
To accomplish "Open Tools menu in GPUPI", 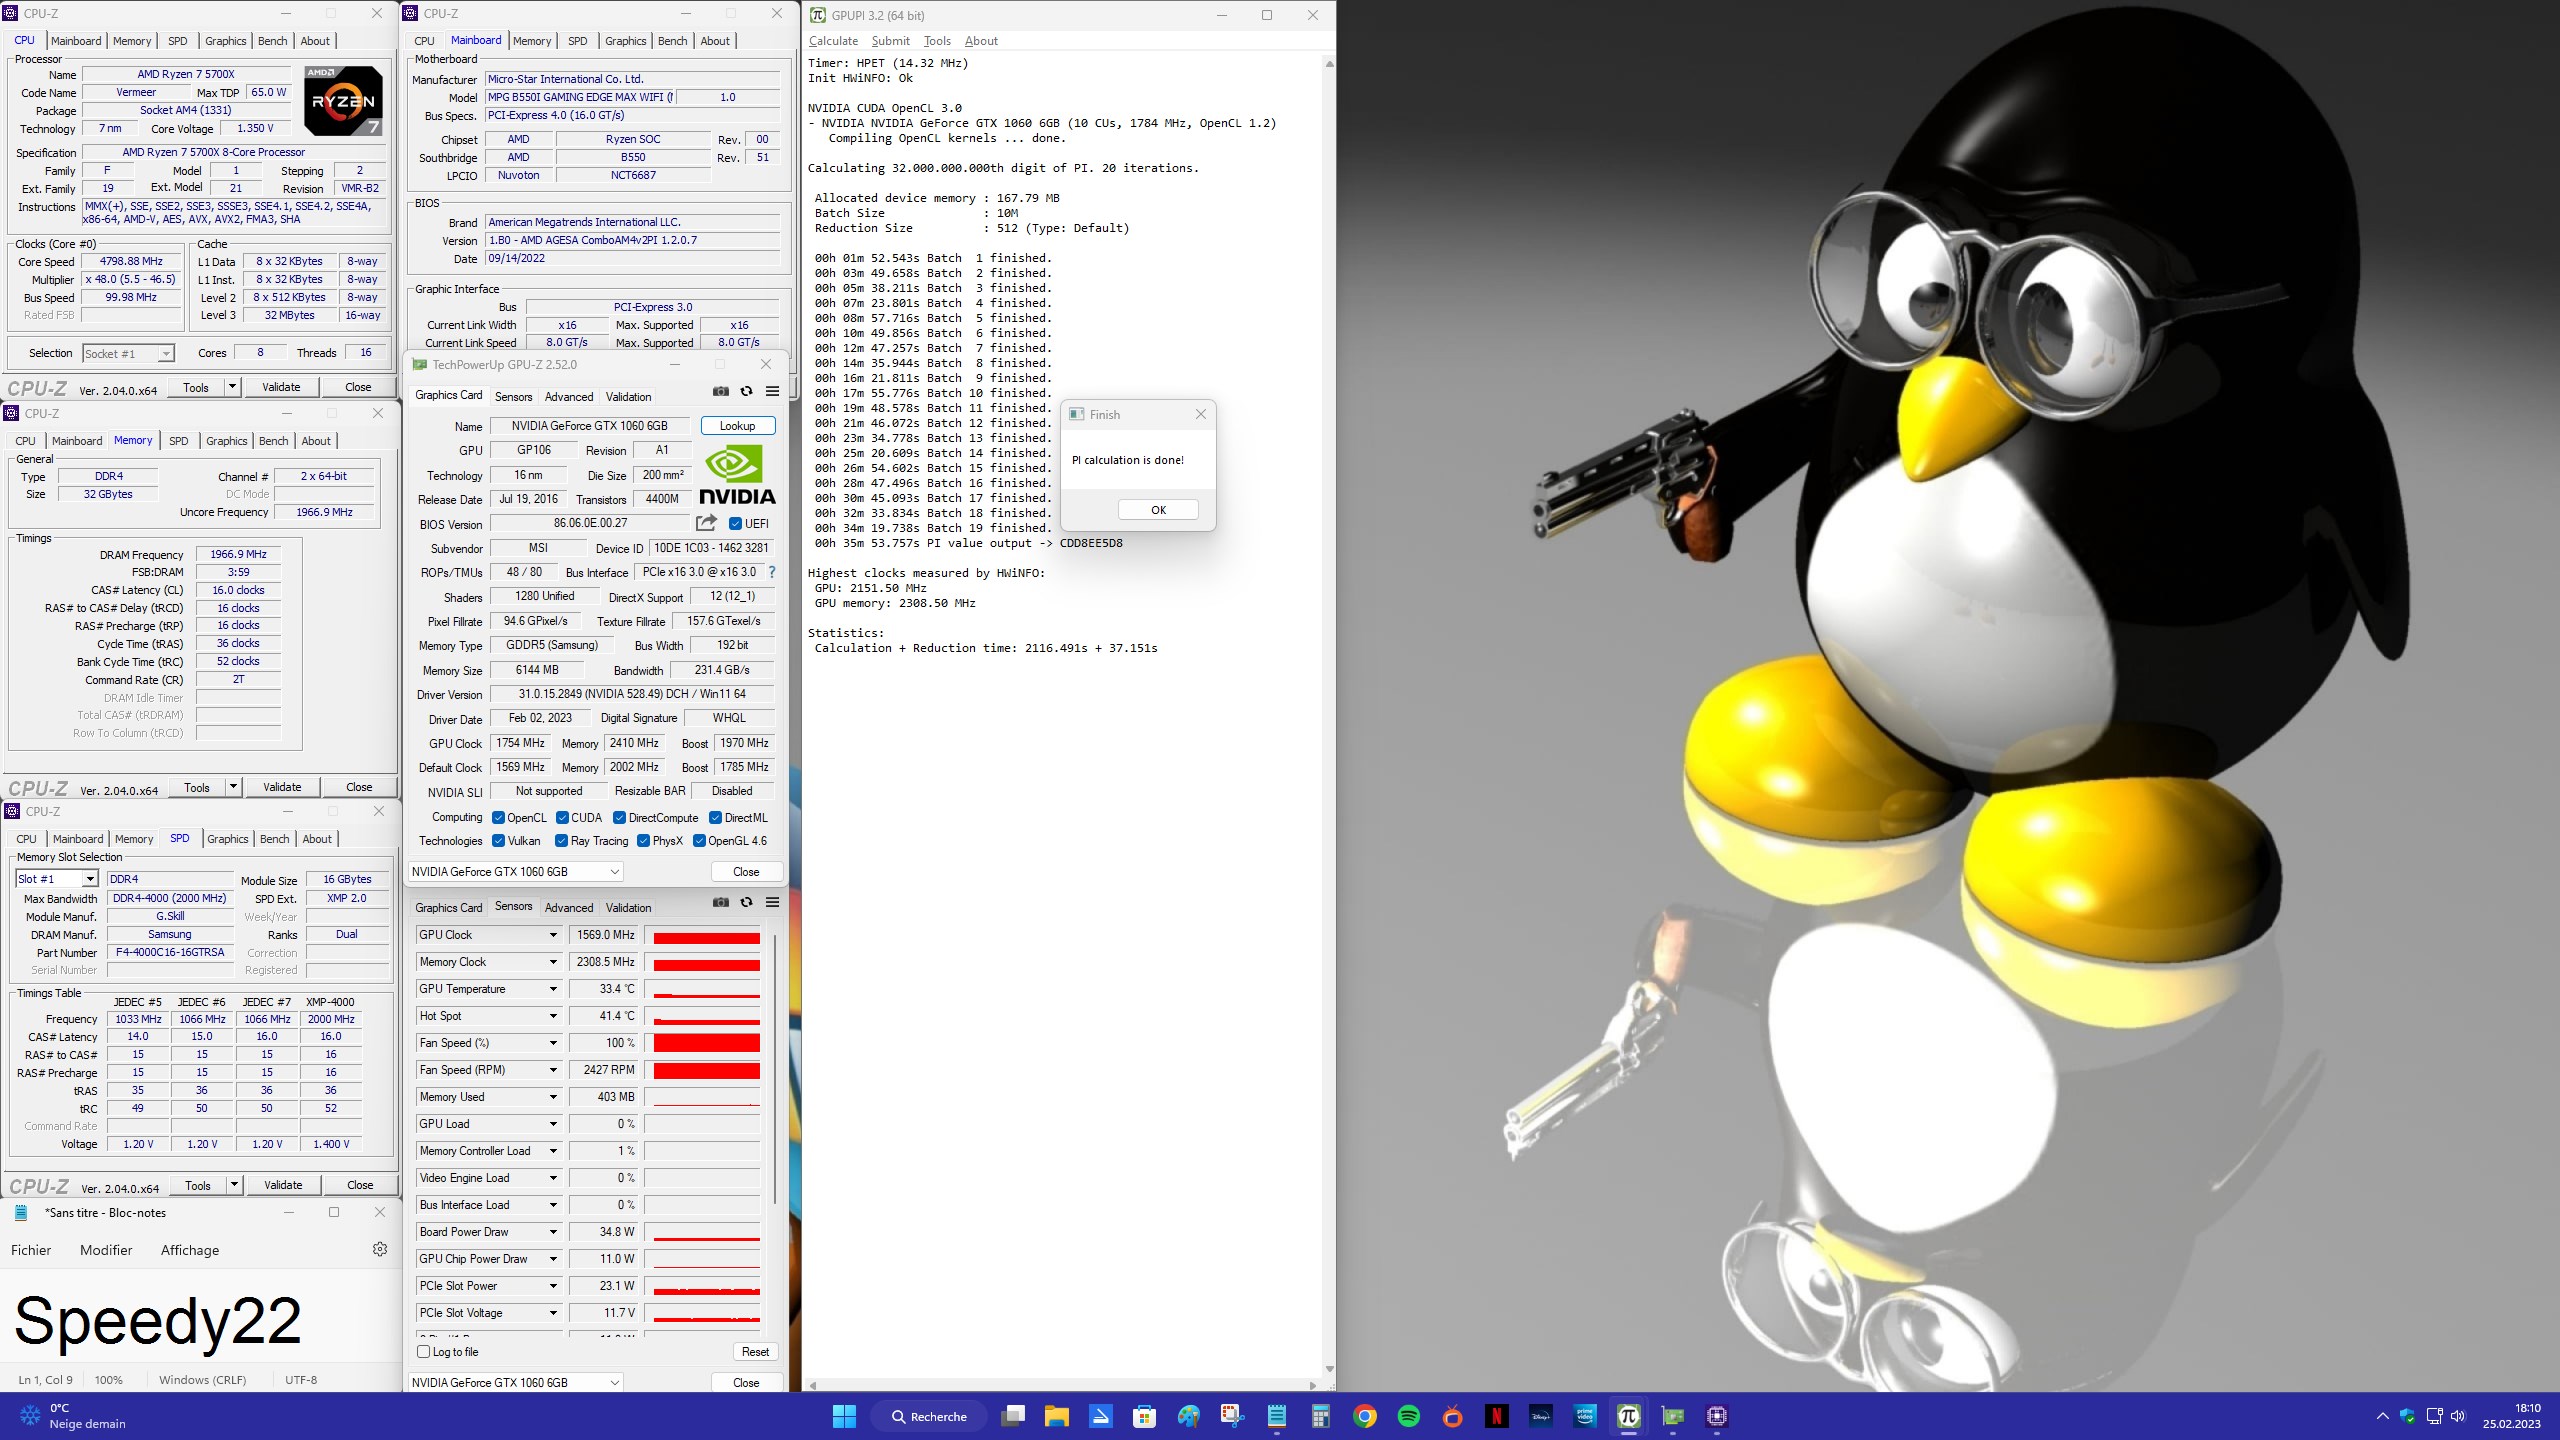I will click(x=937, y=41).
